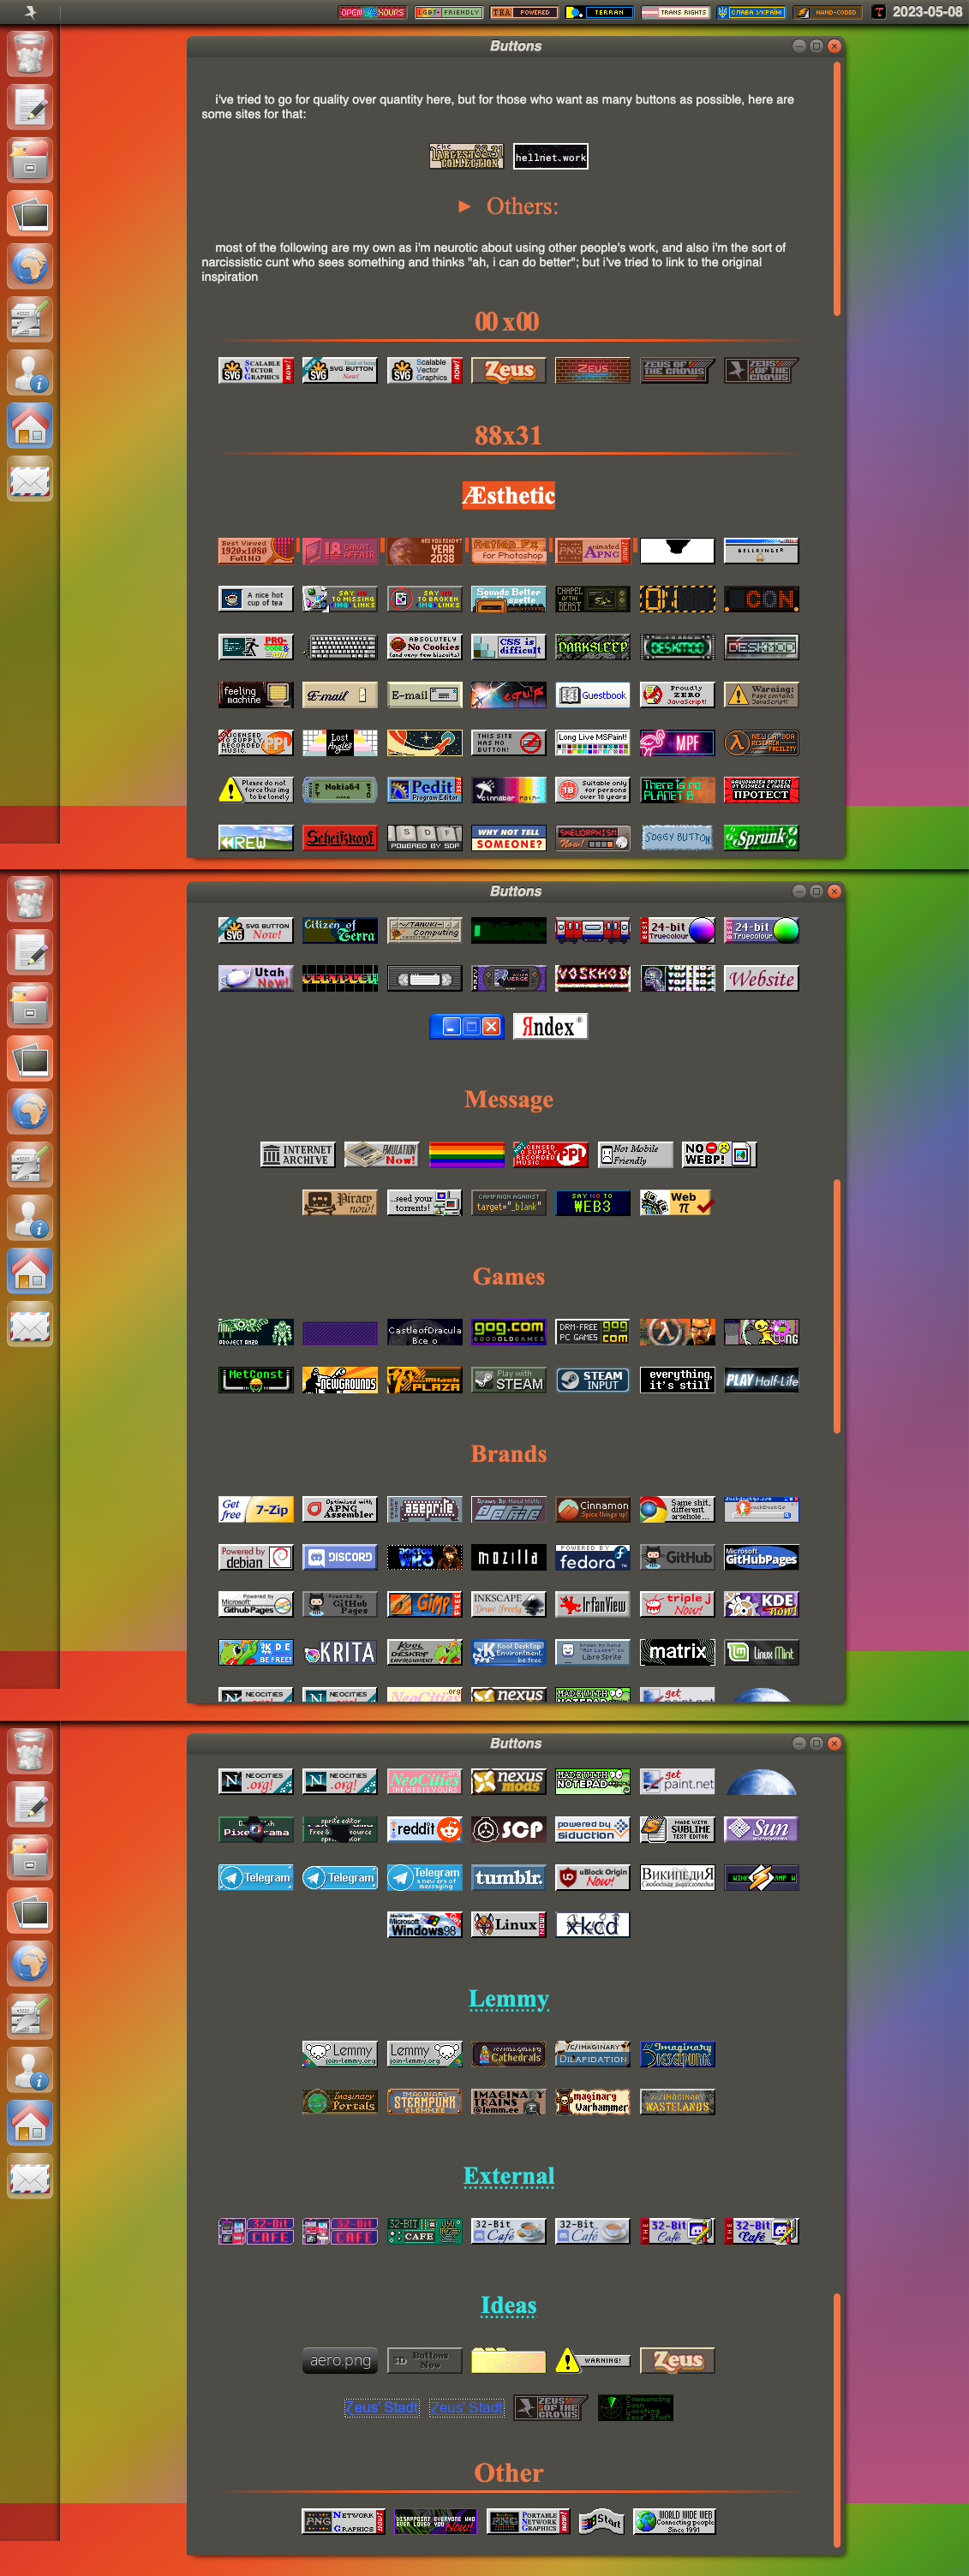
Task: Click the Internet Archive button
Action: pos(297,1155)
